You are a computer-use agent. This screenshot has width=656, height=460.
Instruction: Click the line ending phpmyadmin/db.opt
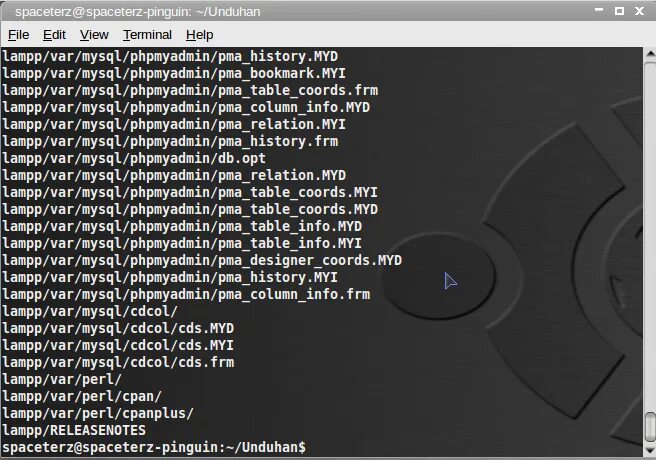pyautogui.click(x=134, y=158)
